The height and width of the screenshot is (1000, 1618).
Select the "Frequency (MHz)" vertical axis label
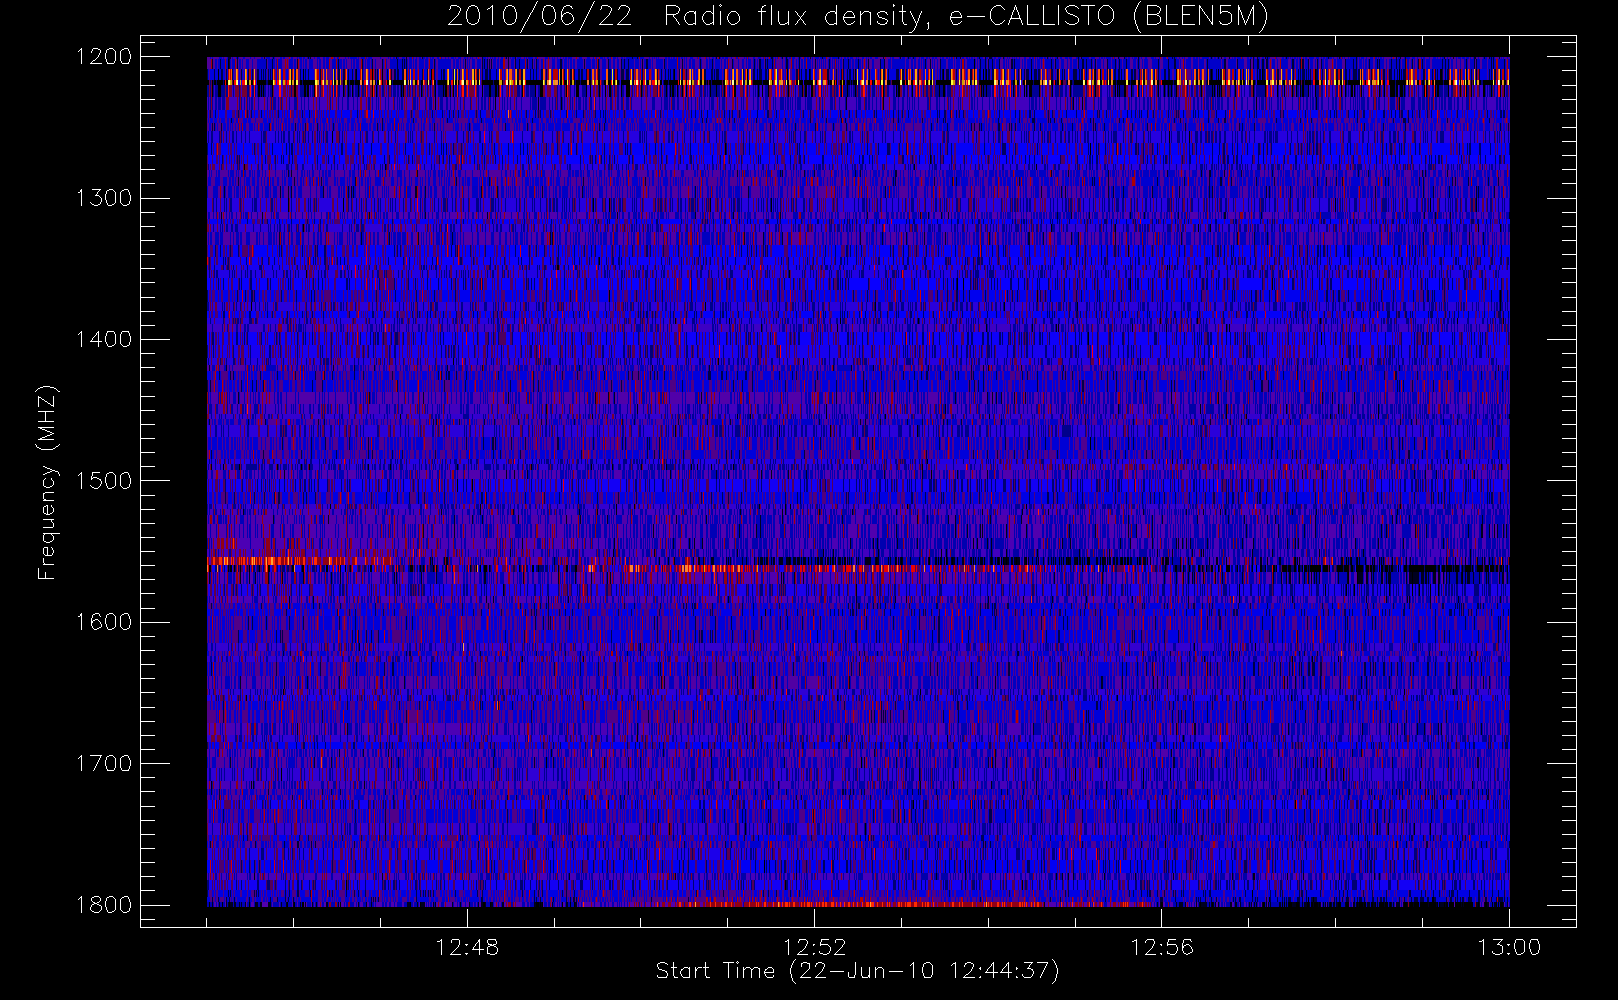(47, 482)
